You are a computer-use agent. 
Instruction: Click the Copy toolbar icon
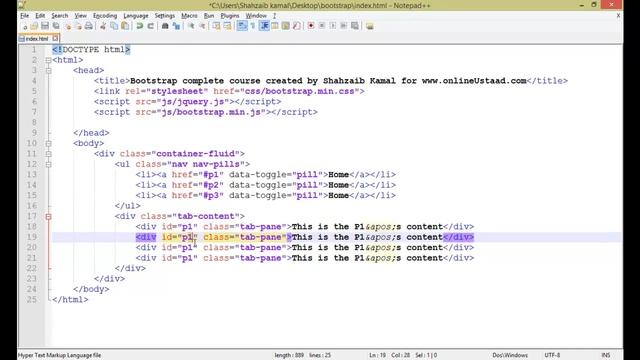point(114,26)
